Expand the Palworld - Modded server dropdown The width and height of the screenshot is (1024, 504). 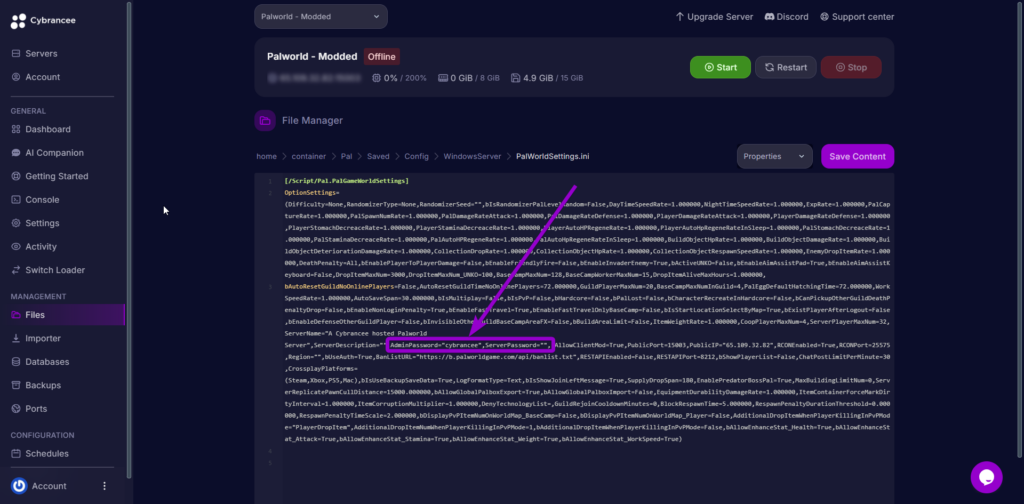320,17
